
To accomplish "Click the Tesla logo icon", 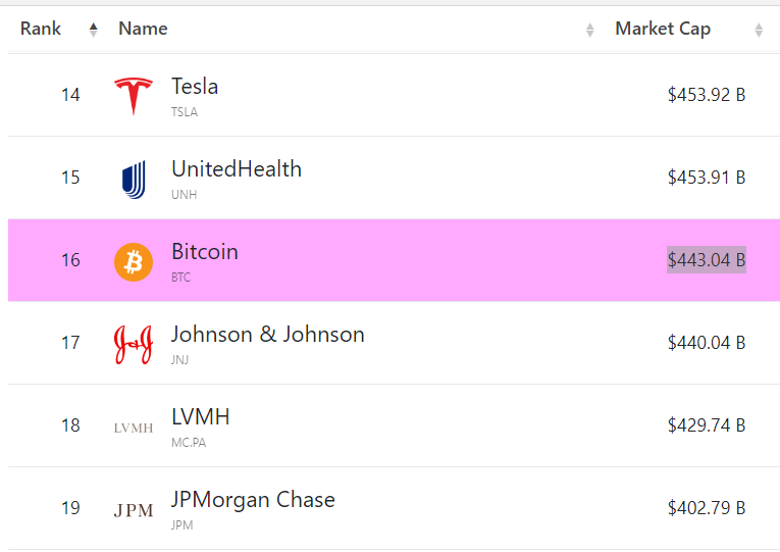I will pos(133,96).
